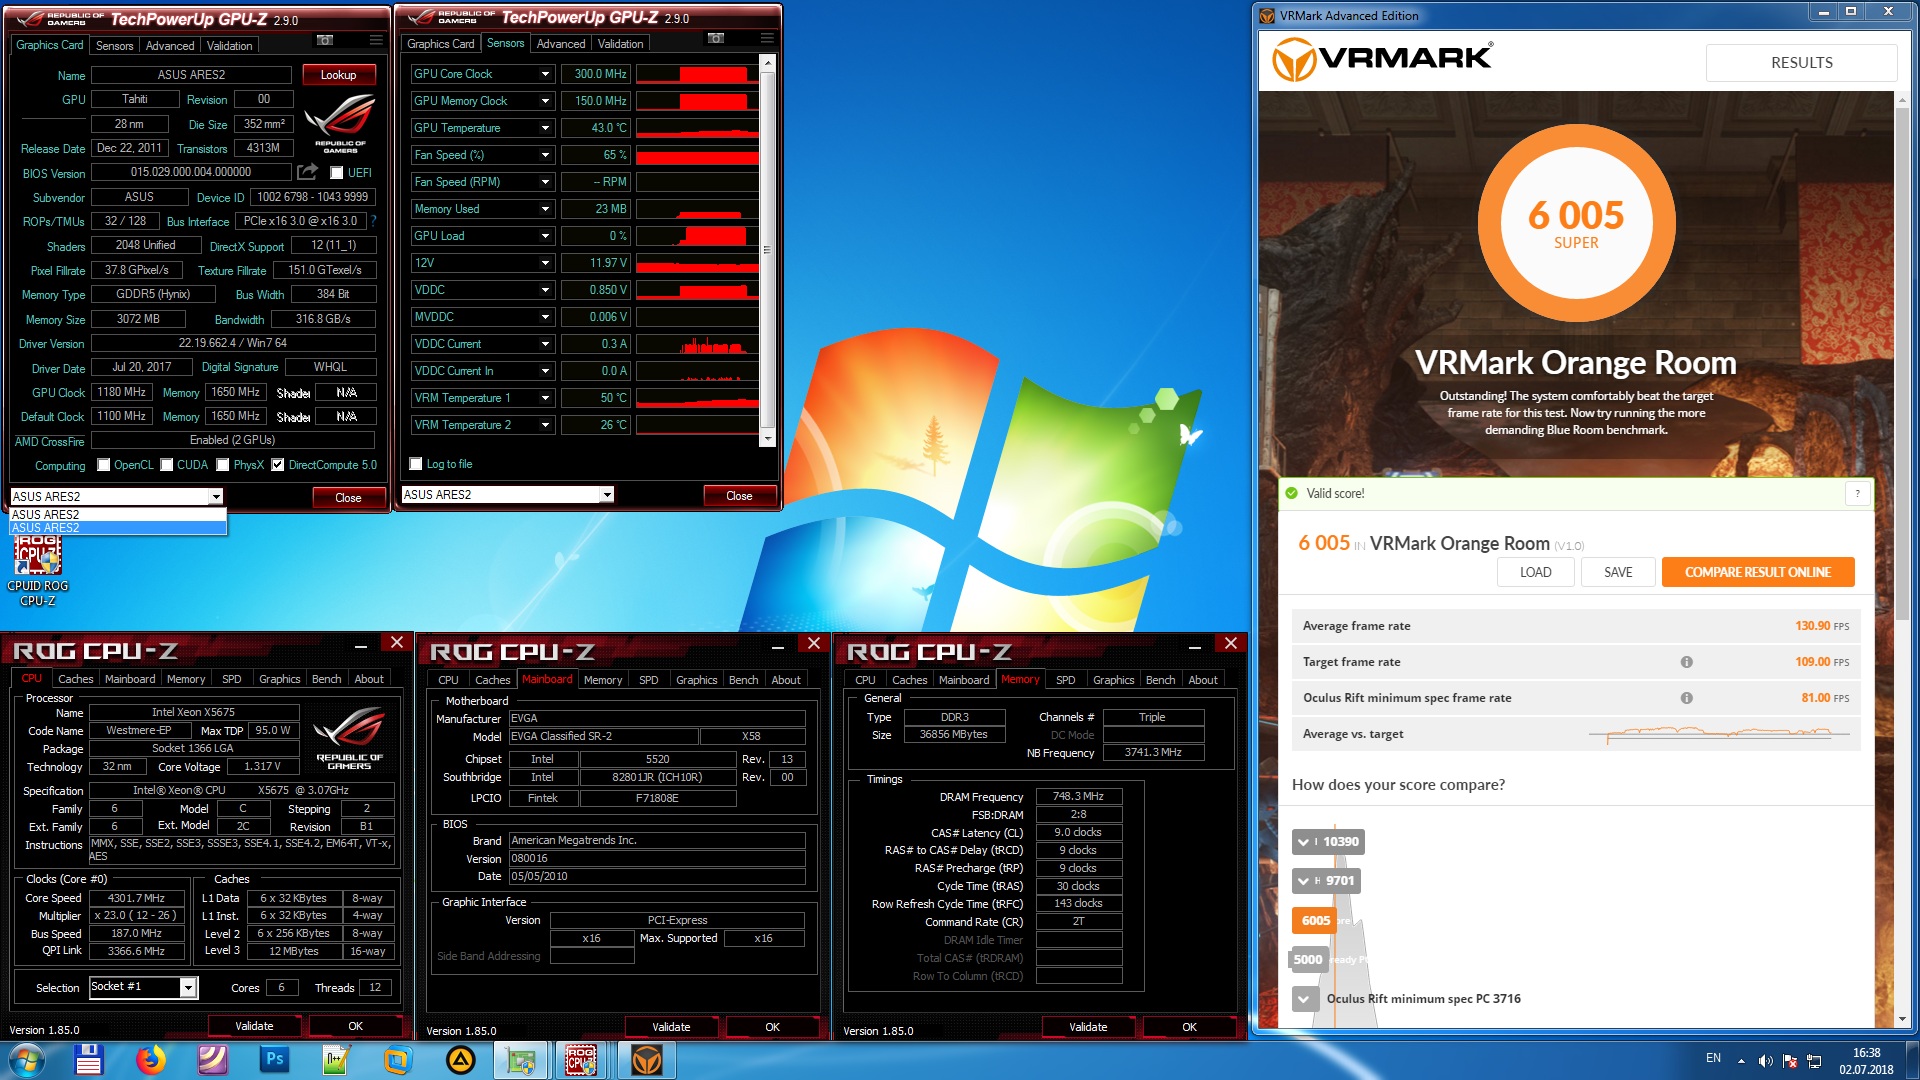Click OK in CPU-Z Memory window
The width and height of the screenshot is (1920, 1080).
1189,1027
